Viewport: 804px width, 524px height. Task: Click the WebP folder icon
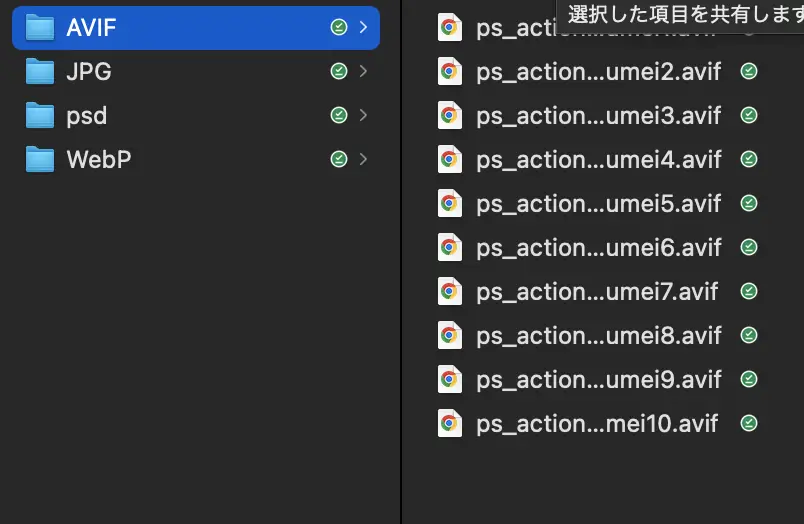point(40,159)
